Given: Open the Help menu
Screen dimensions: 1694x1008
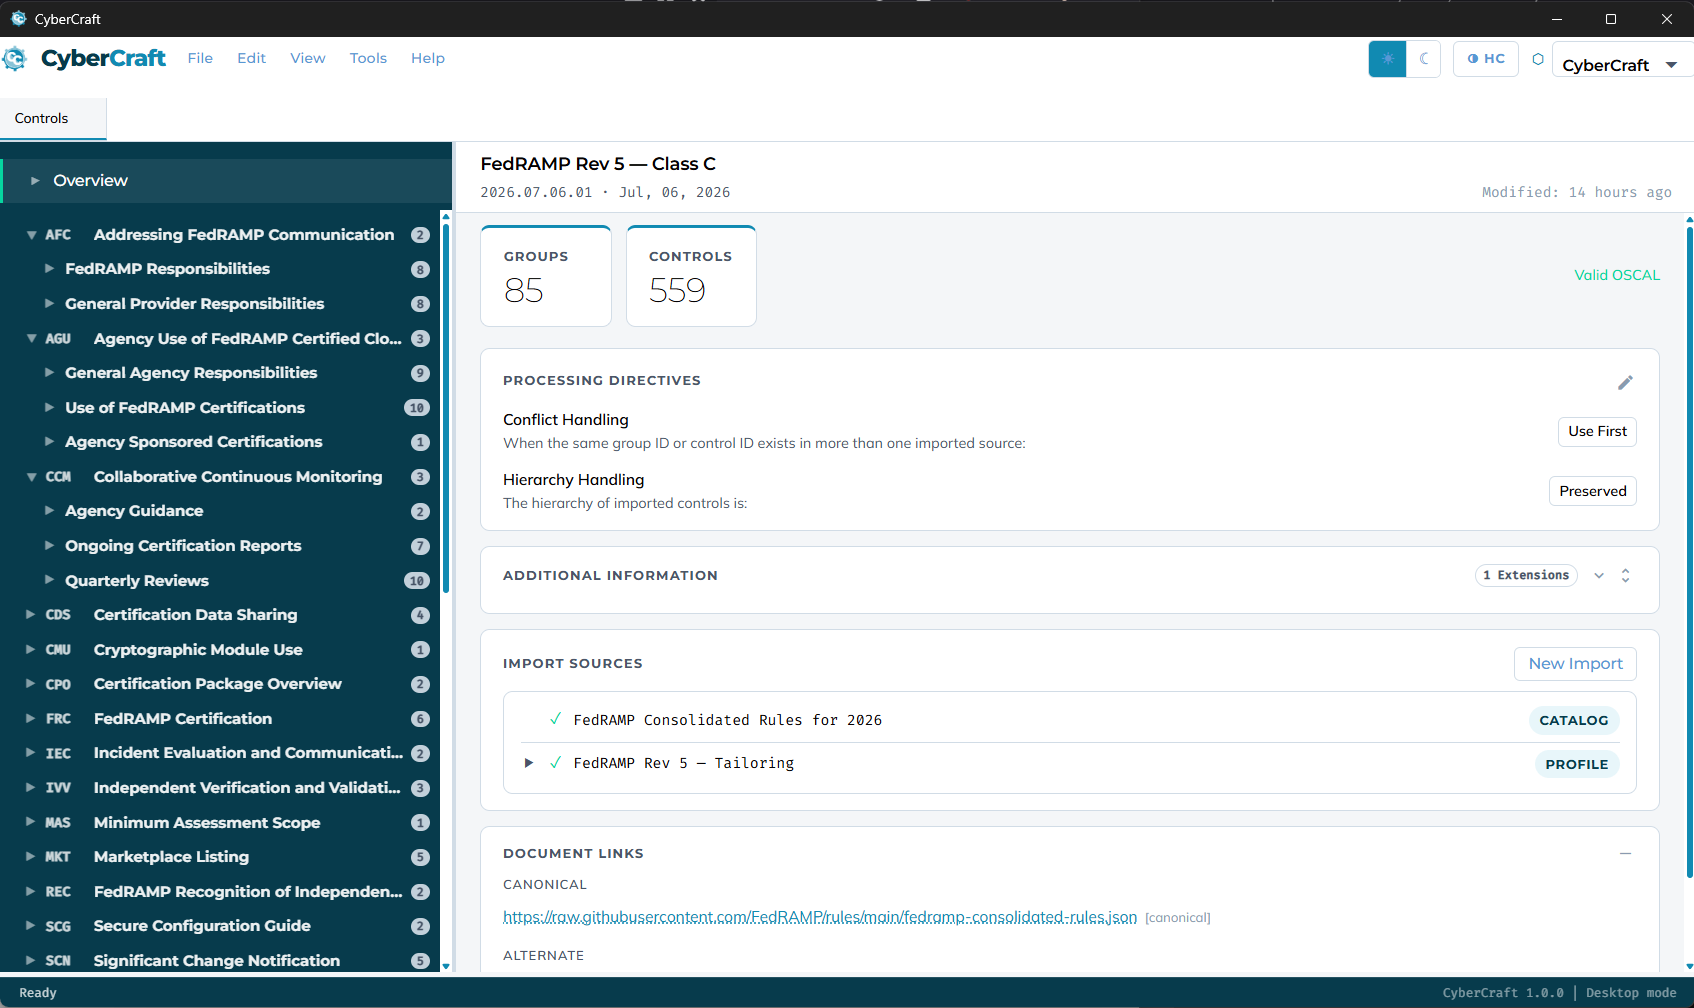Looking at the screenshot, I should (x=428, y=58).
